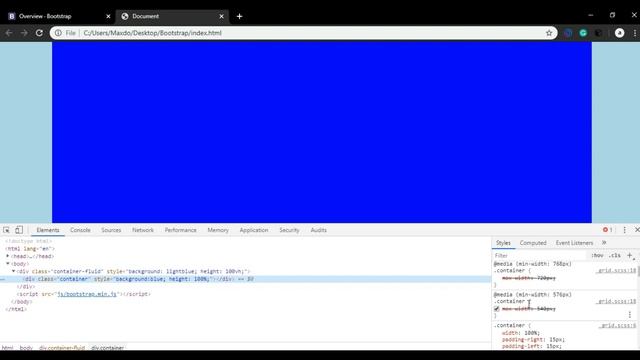This screenshot has height=360, width=640.
Task: Click the div.container-fluid breadcrumb
Action: [x=62, y=348]
